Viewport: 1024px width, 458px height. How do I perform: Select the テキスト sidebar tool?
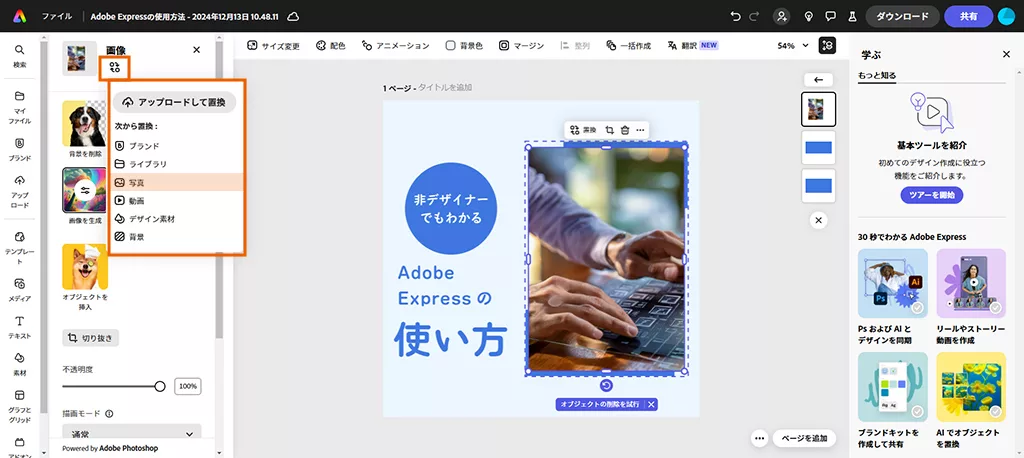20,327
